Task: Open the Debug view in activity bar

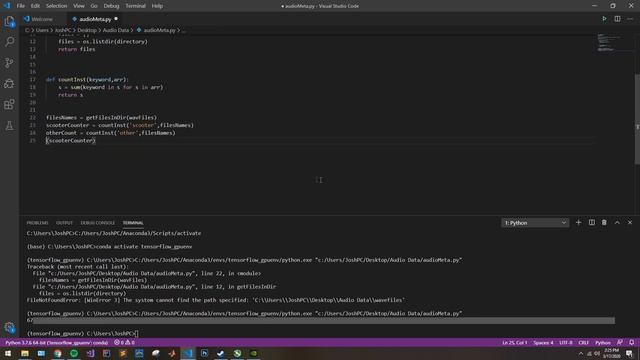Action: [9, 84]
